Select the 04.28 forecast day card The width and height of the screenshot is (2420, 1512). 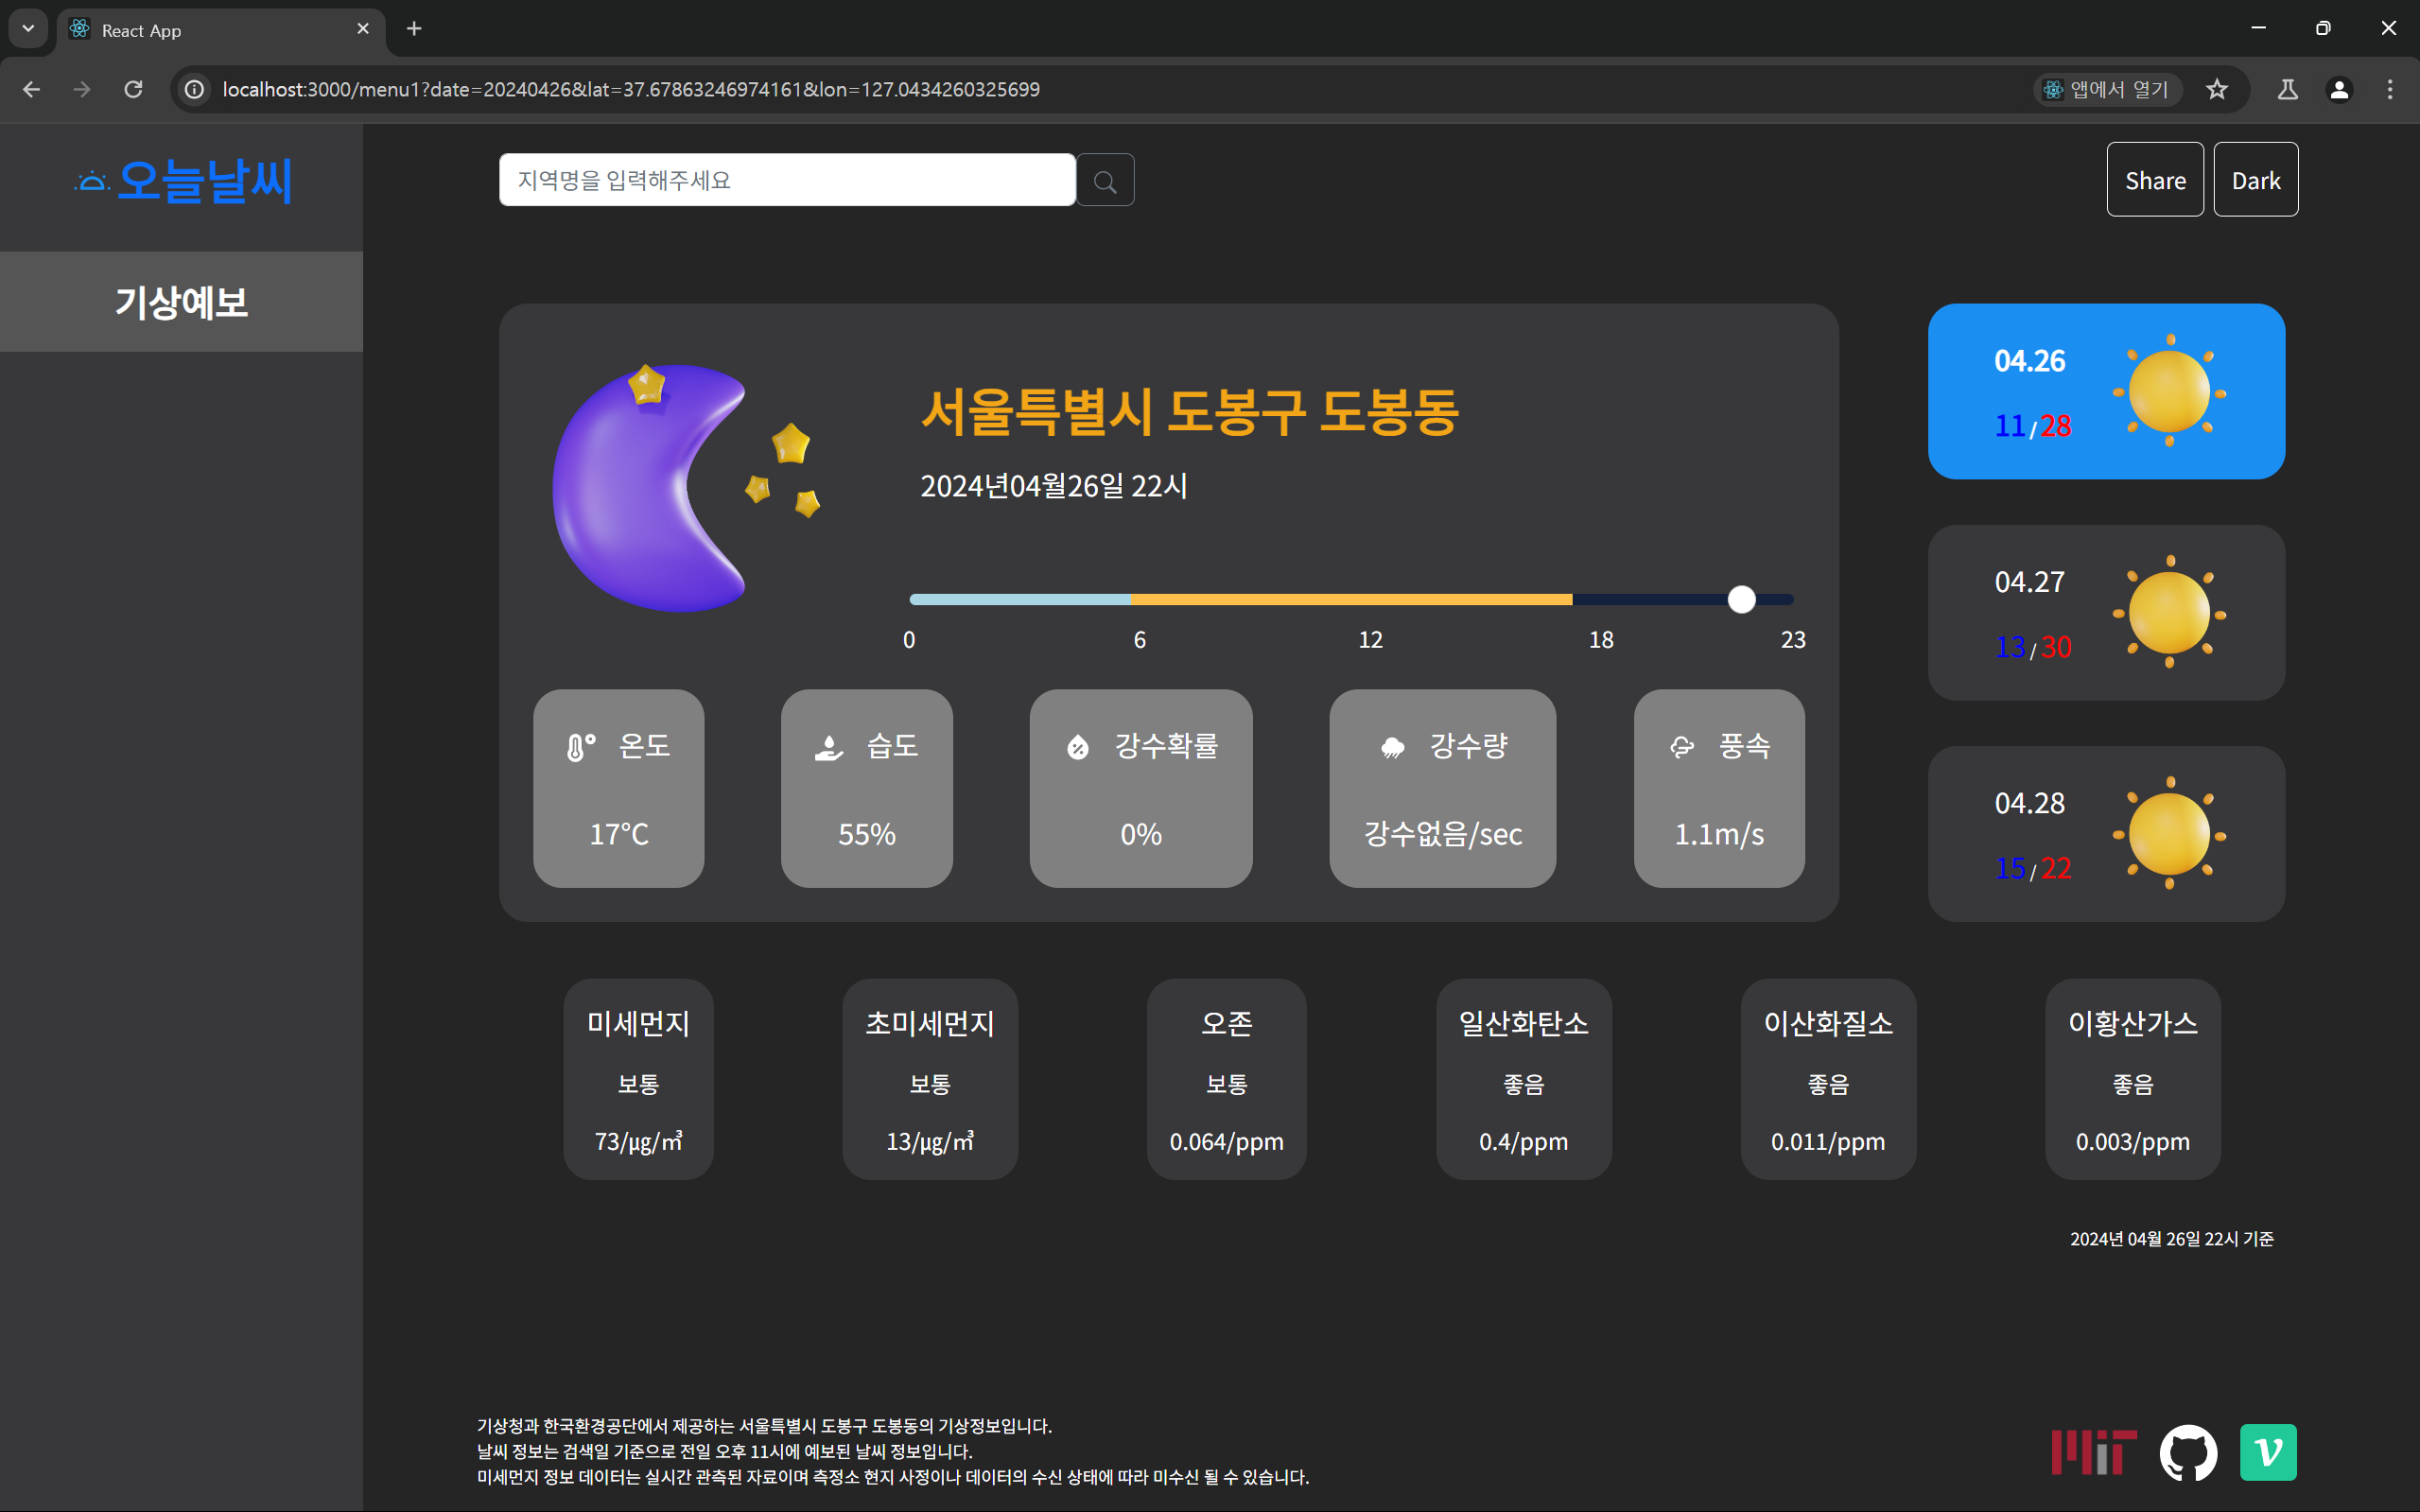pos(2105,833)
